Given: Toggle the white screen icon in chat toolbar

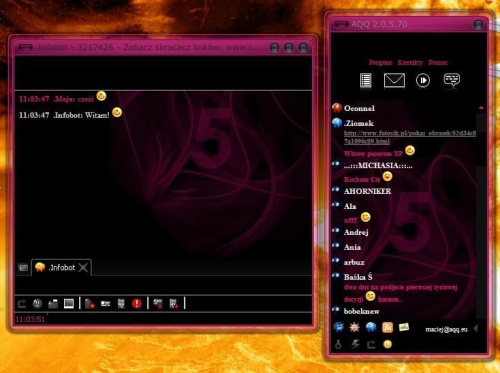Looking at the screenshot, I should click(x=69, y=303).
